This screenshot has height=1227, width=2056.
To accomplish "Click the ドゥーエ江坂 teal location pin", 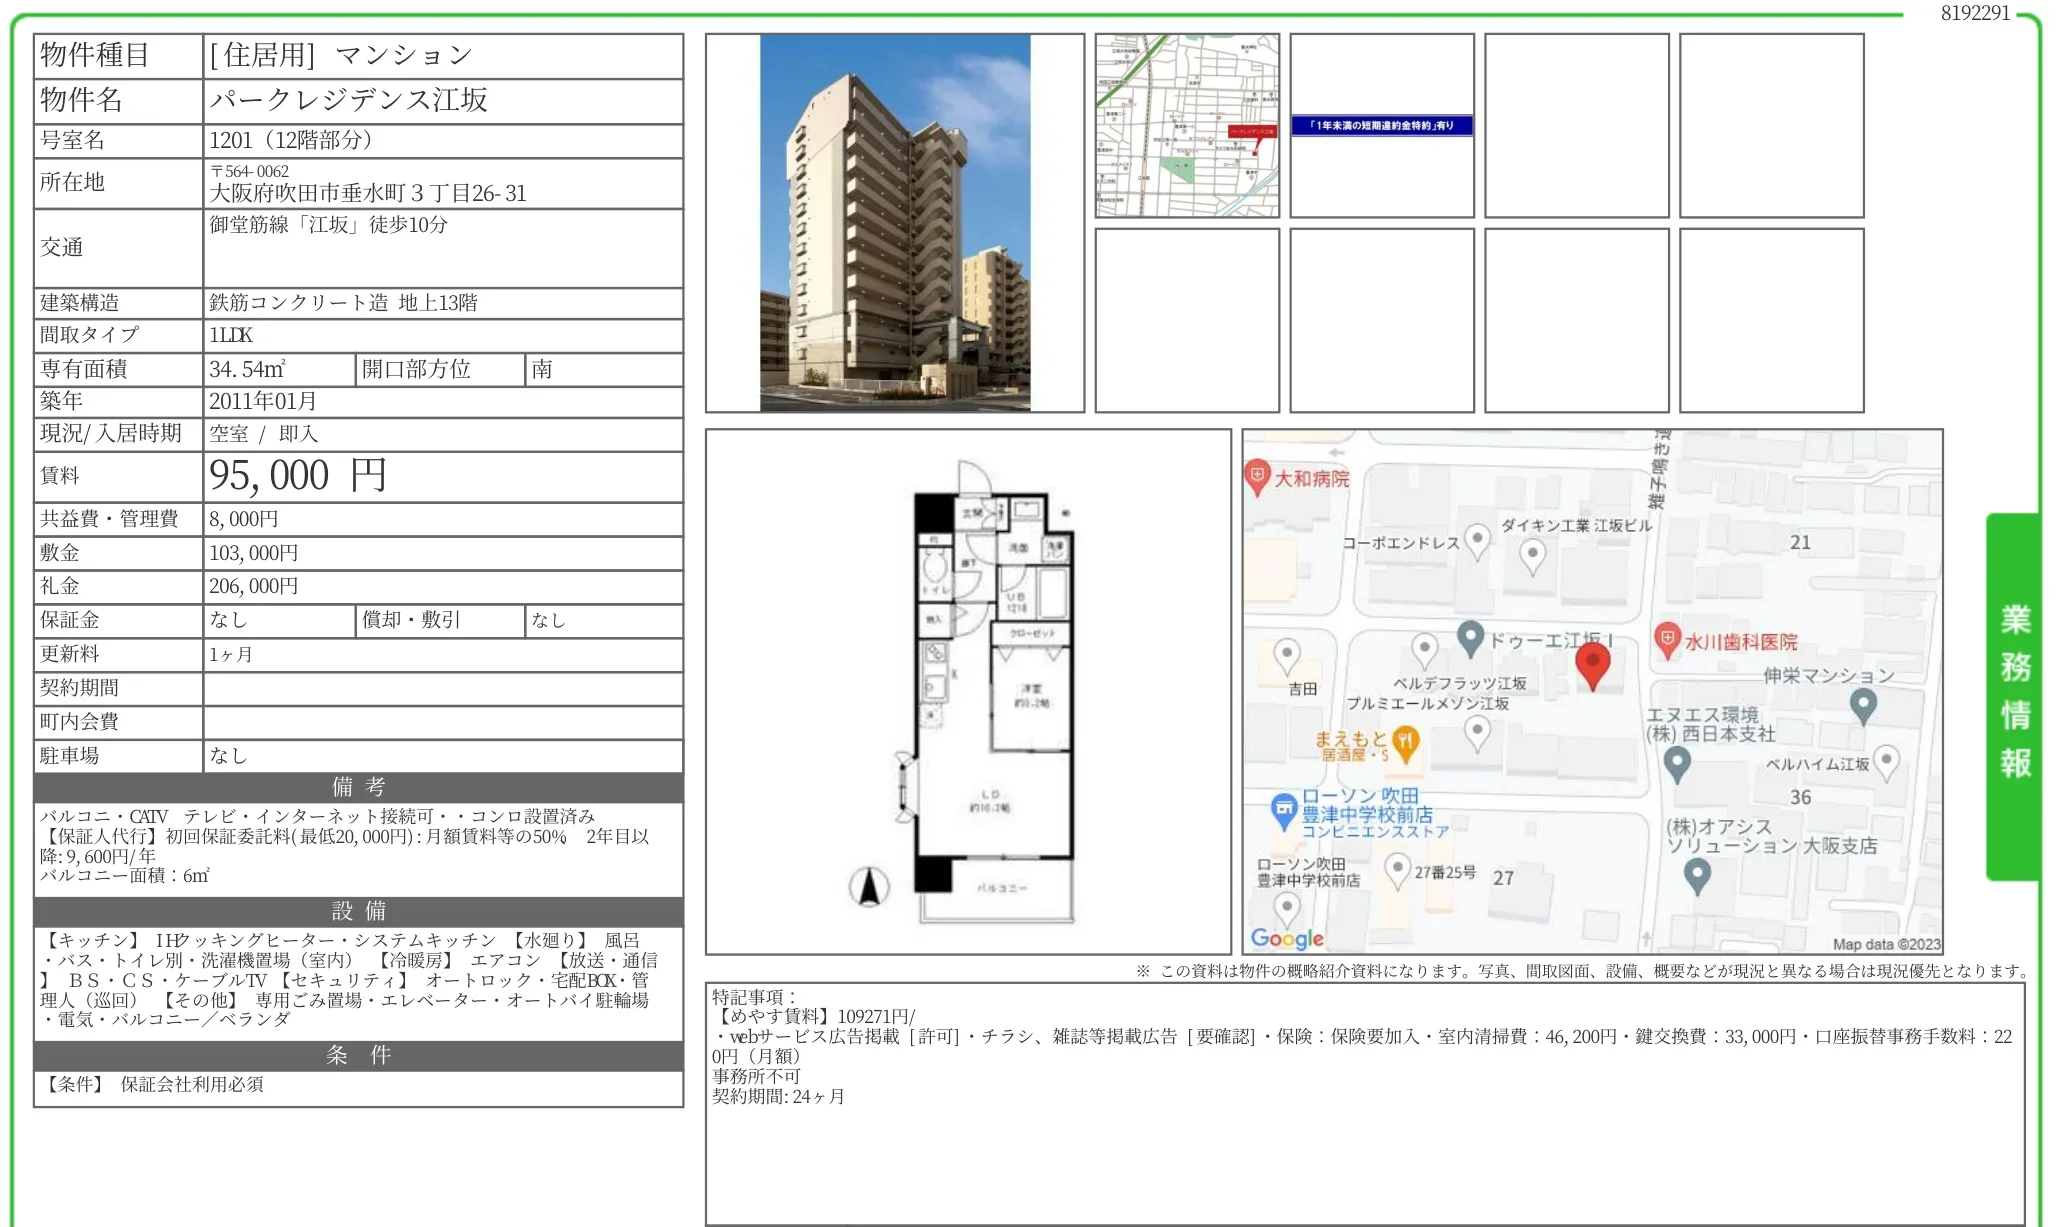I will (x=1469, y=638).
